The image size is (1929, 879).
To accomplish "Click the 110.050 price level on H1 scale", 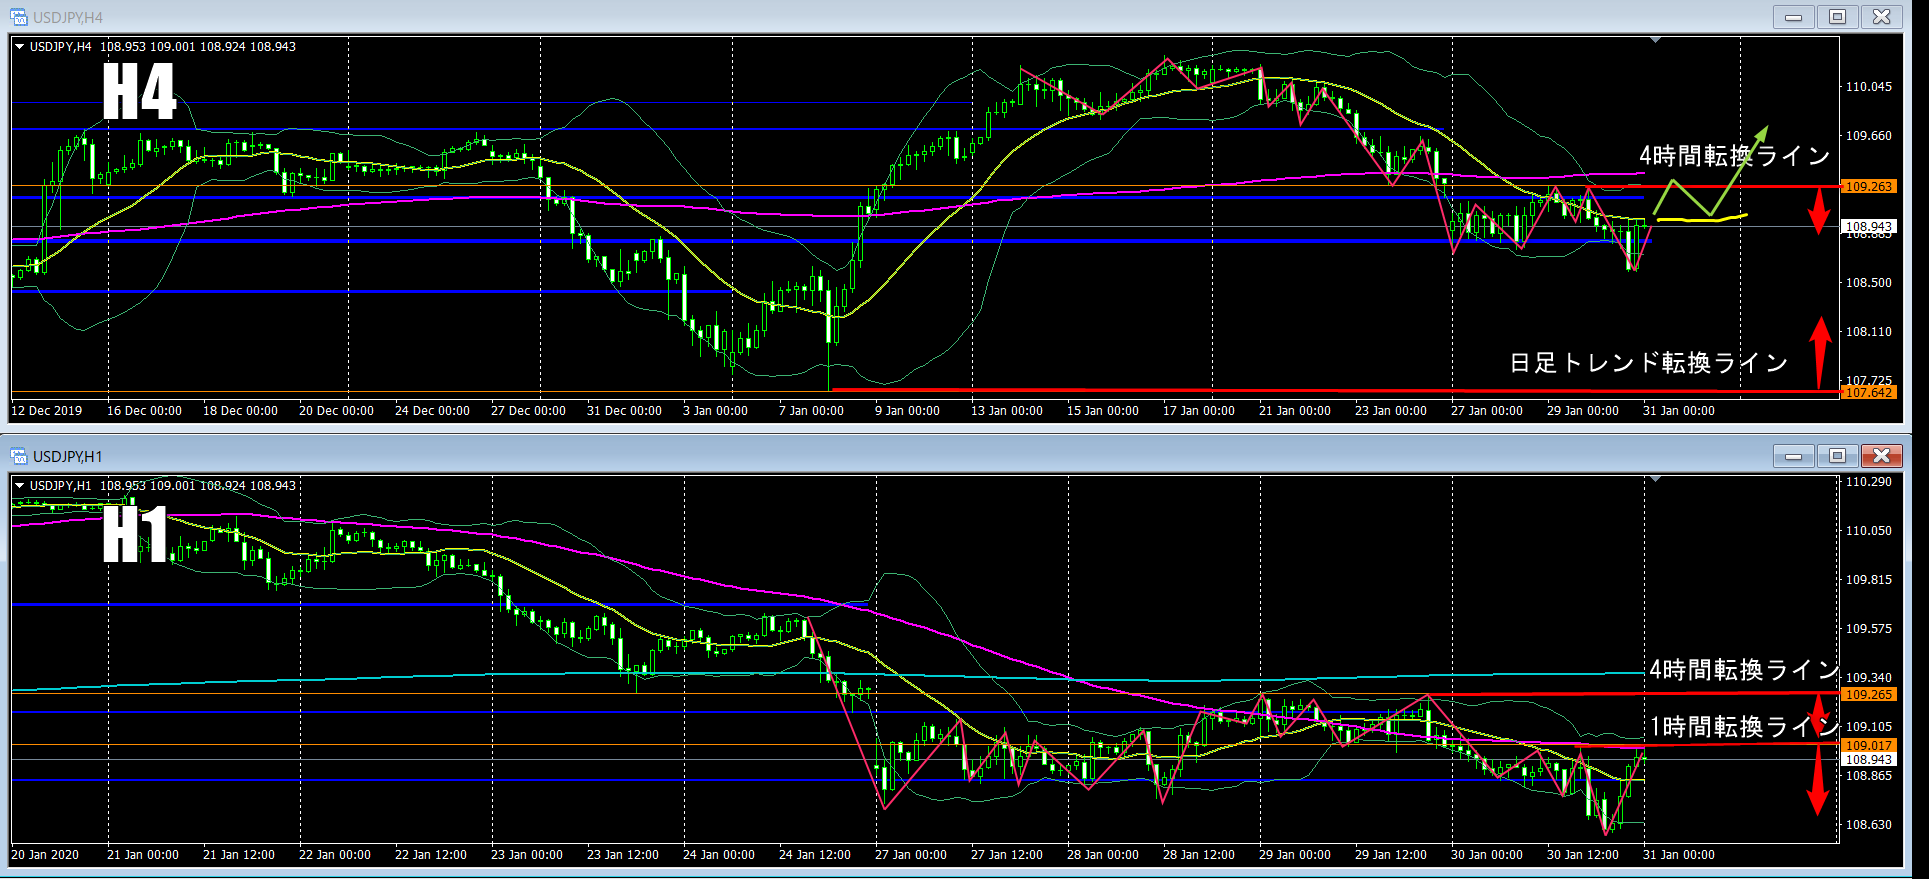I will 1868,531.
